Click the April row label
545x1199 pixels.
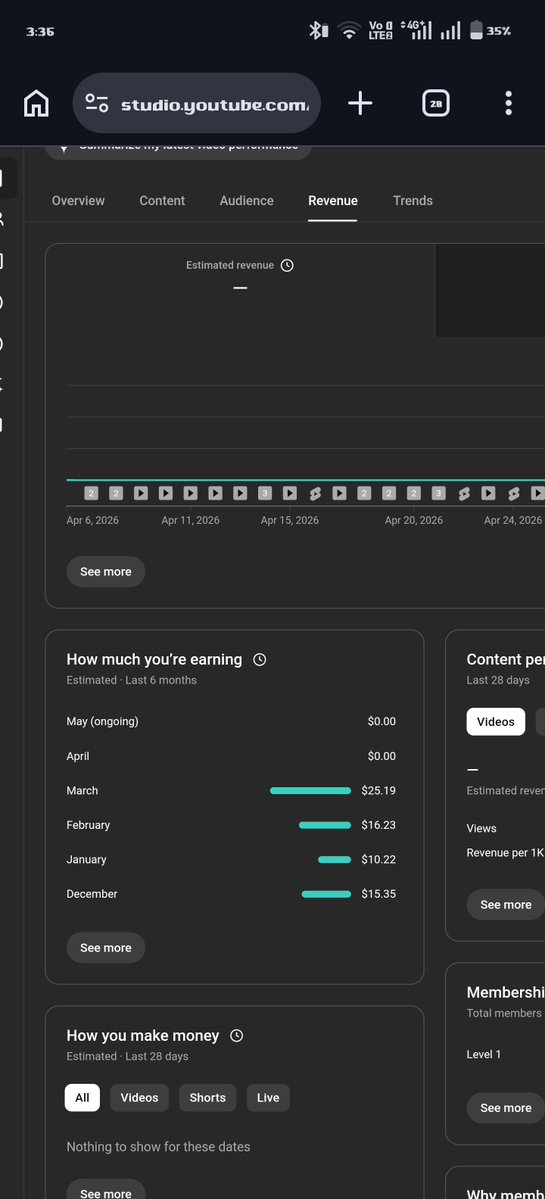click(78, 756)
